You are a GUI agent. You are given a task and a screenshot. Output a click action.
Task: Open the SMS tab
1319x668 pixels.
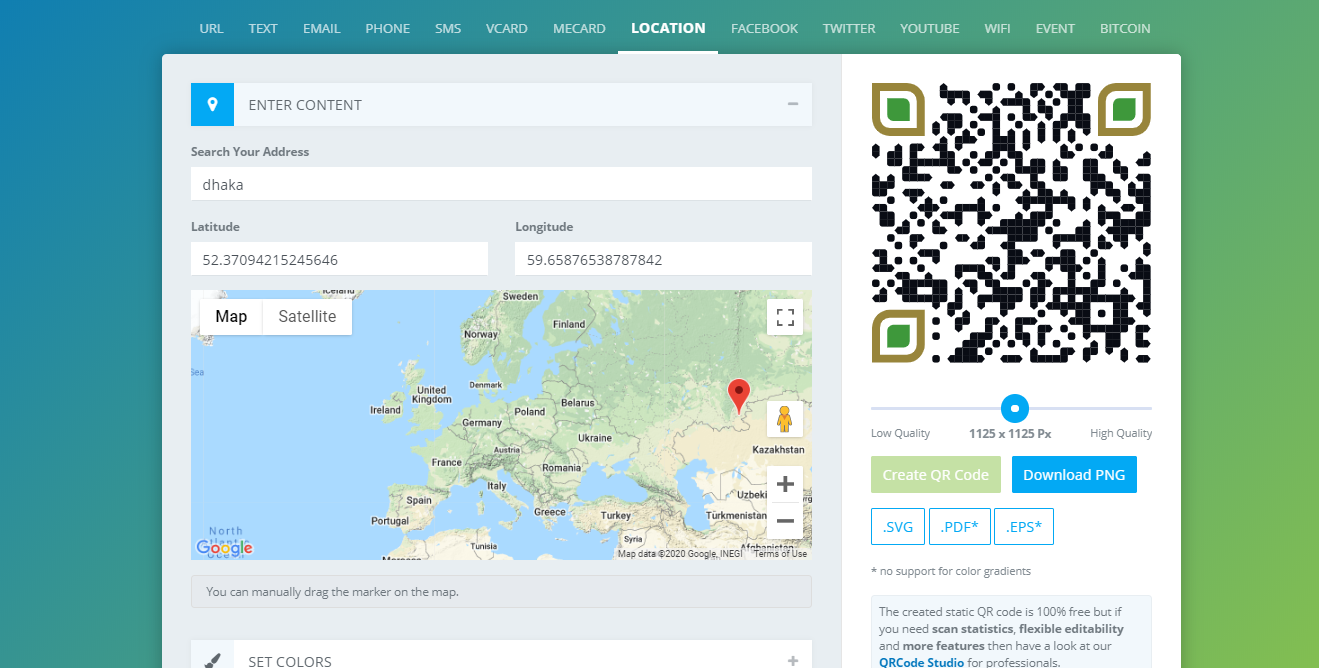[448, 28]
